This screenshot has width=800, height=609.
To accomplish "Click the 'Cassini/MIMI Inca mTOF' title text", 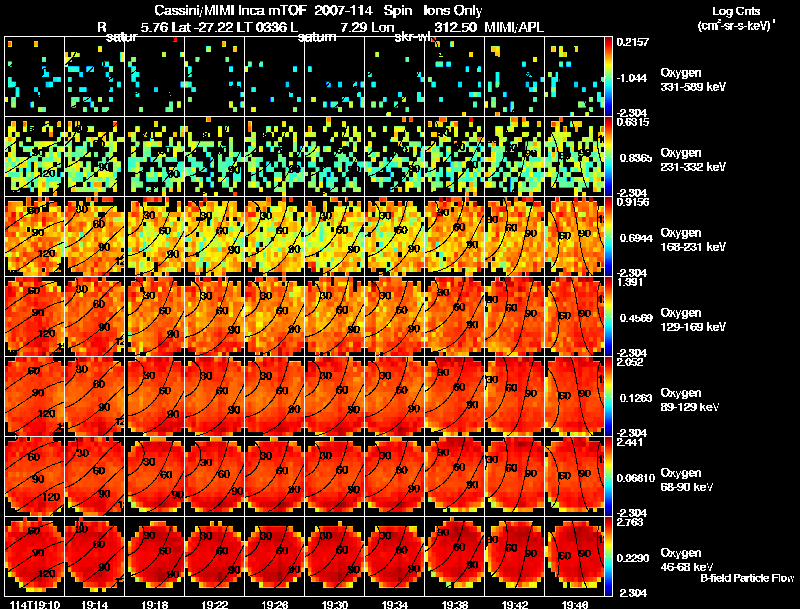I will (x=229, y=10).
